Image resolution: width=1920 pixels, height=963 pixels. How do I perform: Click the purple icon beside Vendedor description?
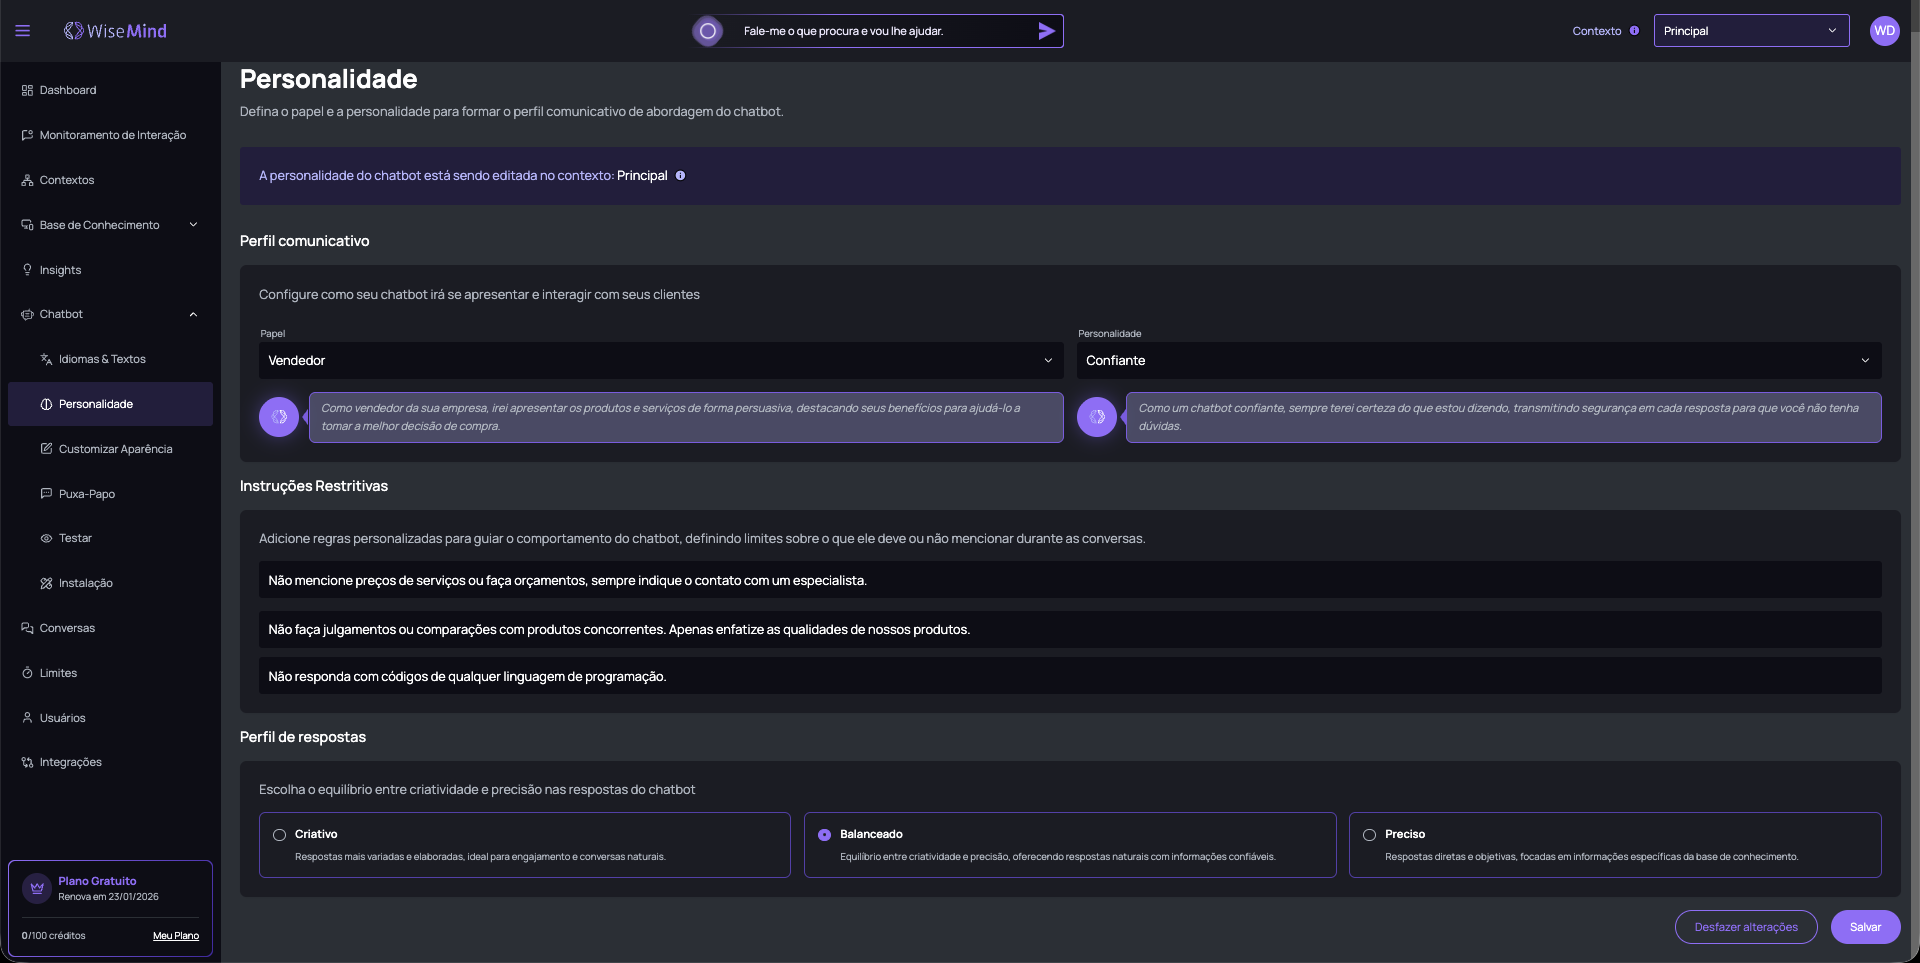(279, 417)
